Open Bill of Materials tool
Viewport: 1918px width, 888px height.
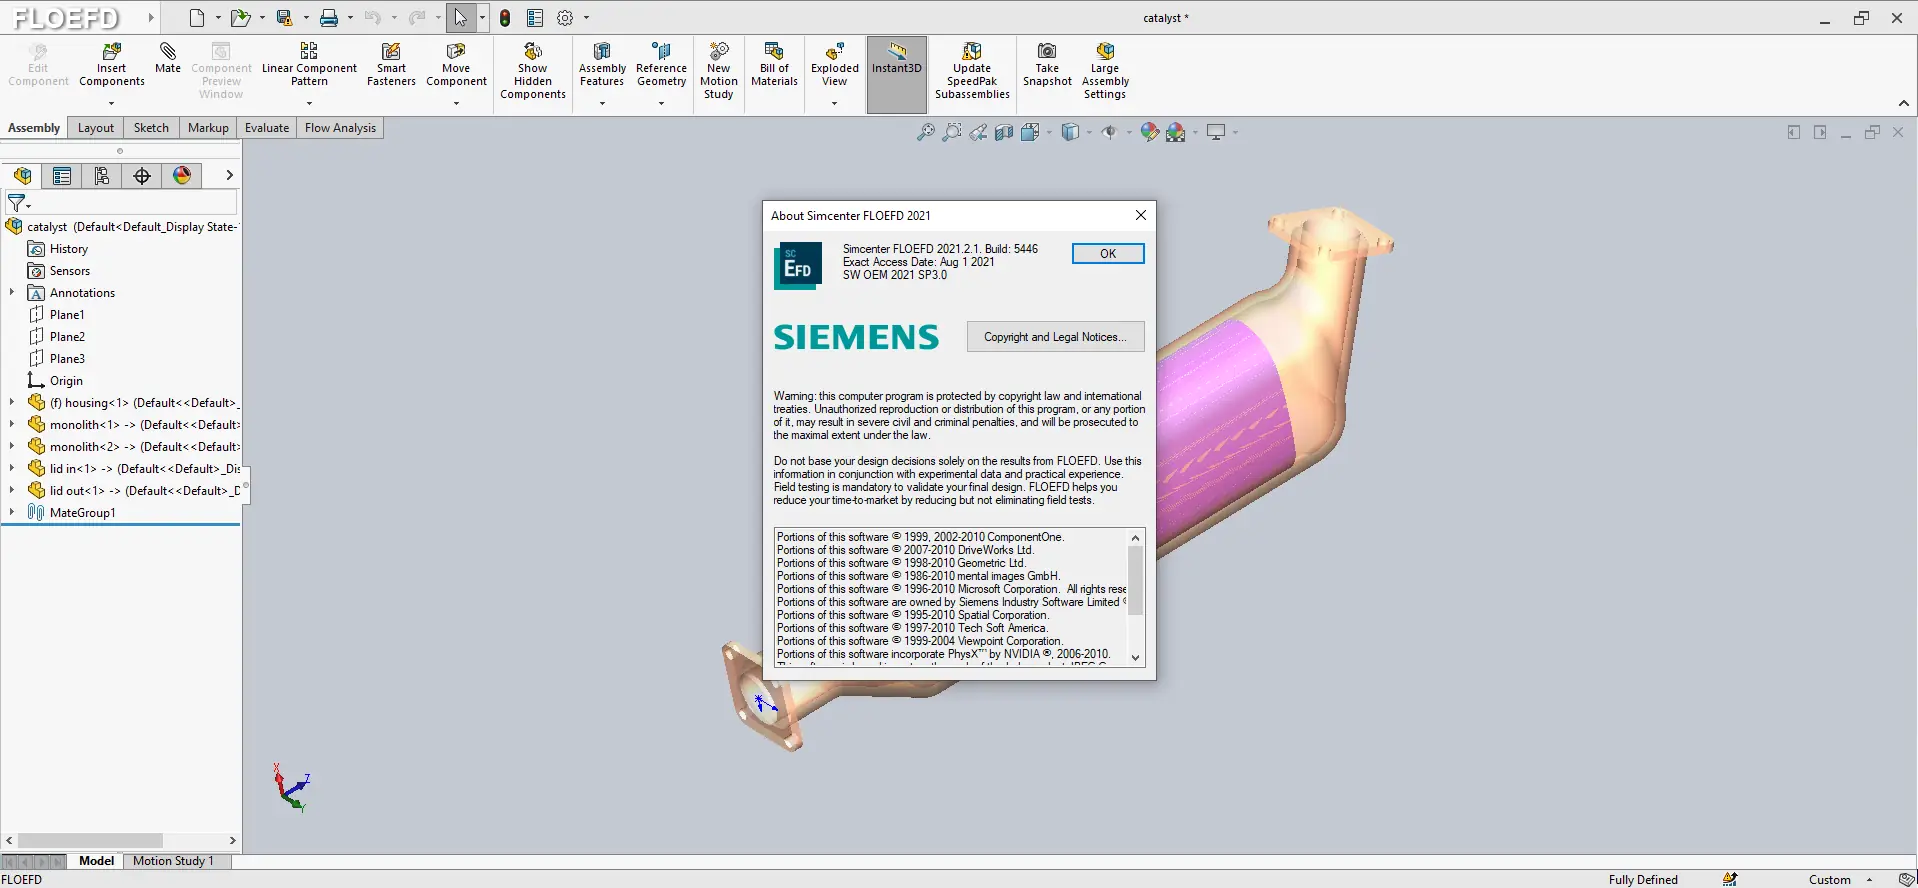pyautogui.click(x=774, y=66)
